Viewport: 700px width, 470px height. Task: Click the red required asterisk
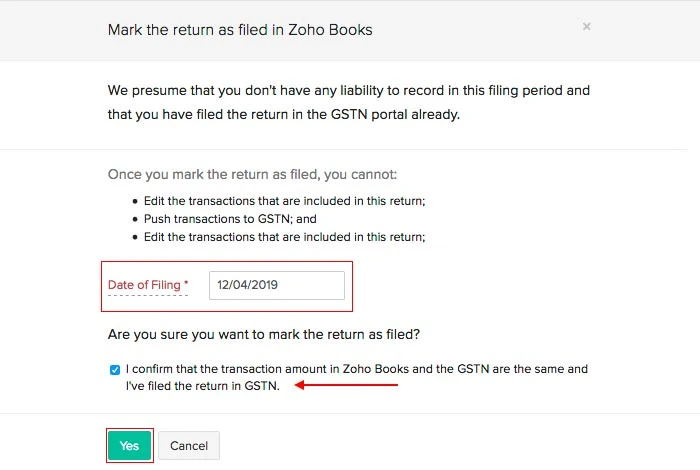click(x=186, y=285)
